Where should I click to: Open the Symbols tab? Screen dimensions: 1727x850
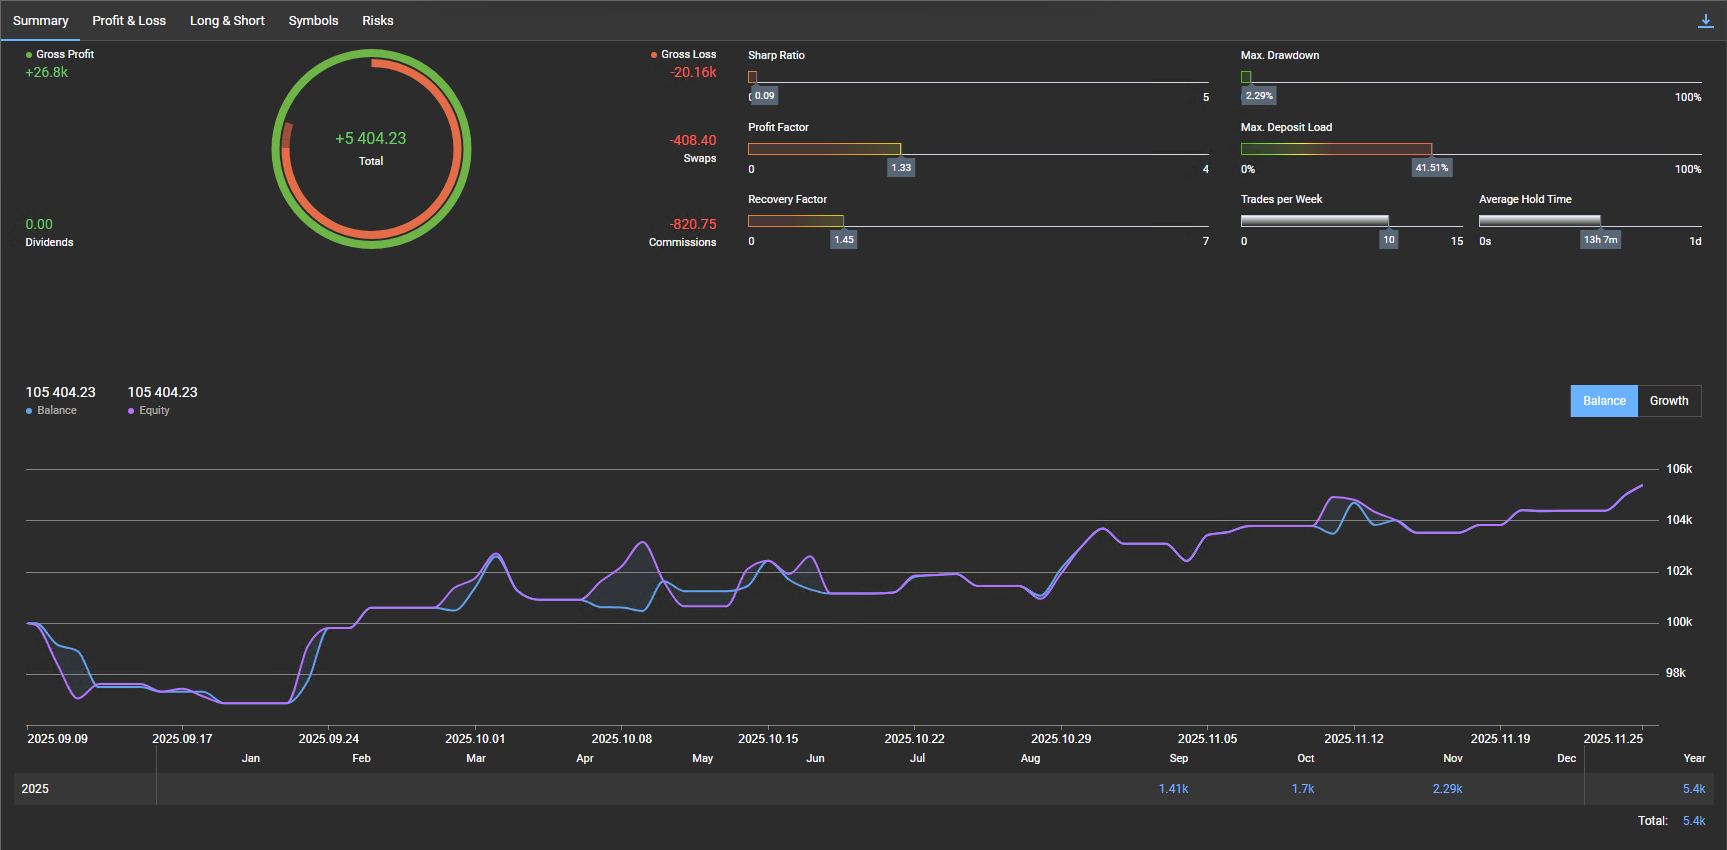tap(313, 21)
